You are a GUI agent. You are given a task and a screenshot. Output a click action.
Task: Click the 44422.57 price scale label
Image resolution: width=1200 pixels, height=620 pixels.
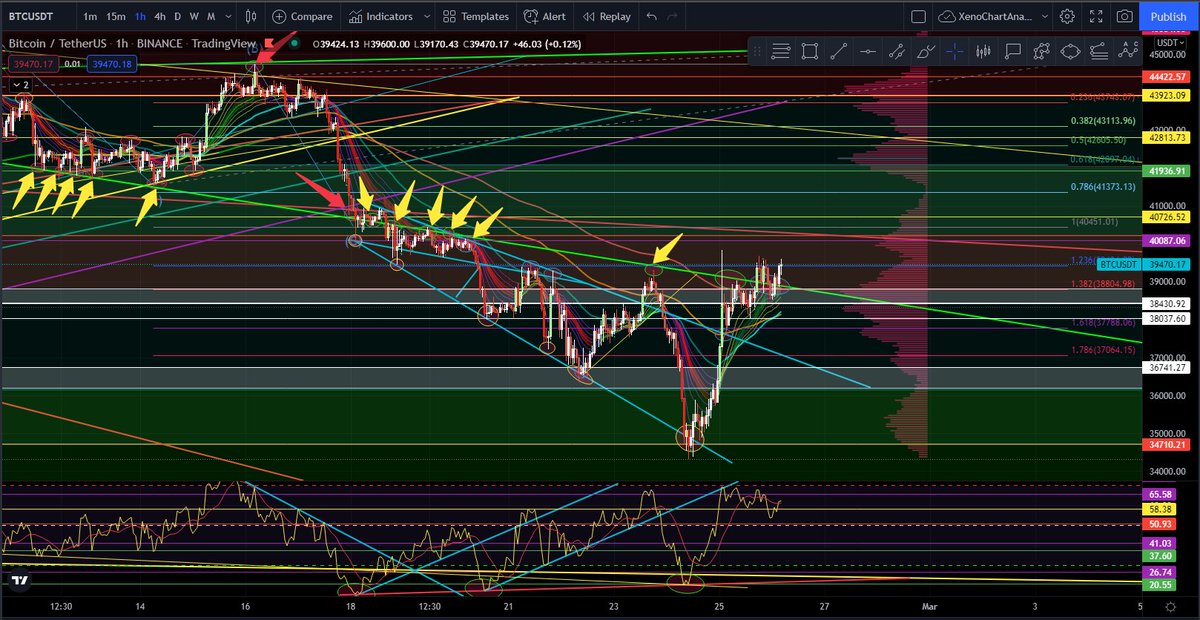coord(1167,77)
